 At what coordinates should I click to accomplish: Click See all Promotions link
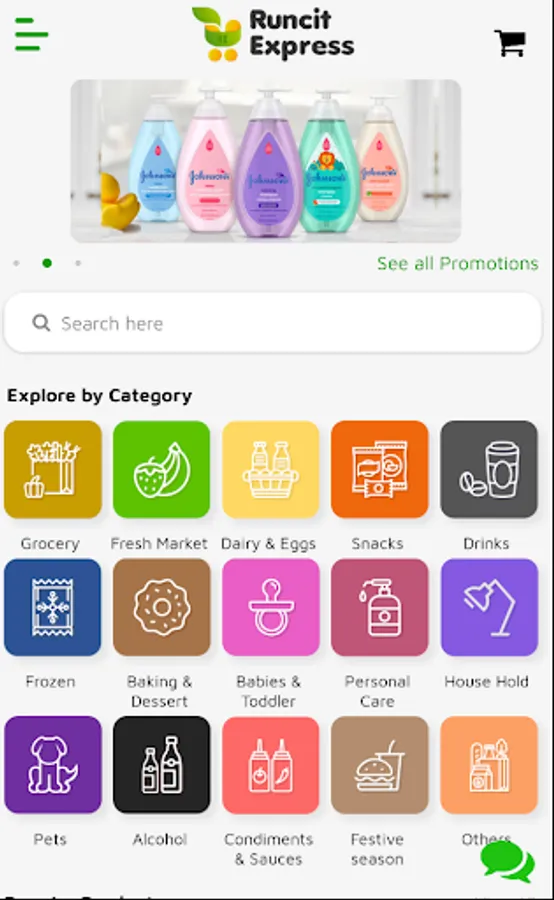coord(458,263)
